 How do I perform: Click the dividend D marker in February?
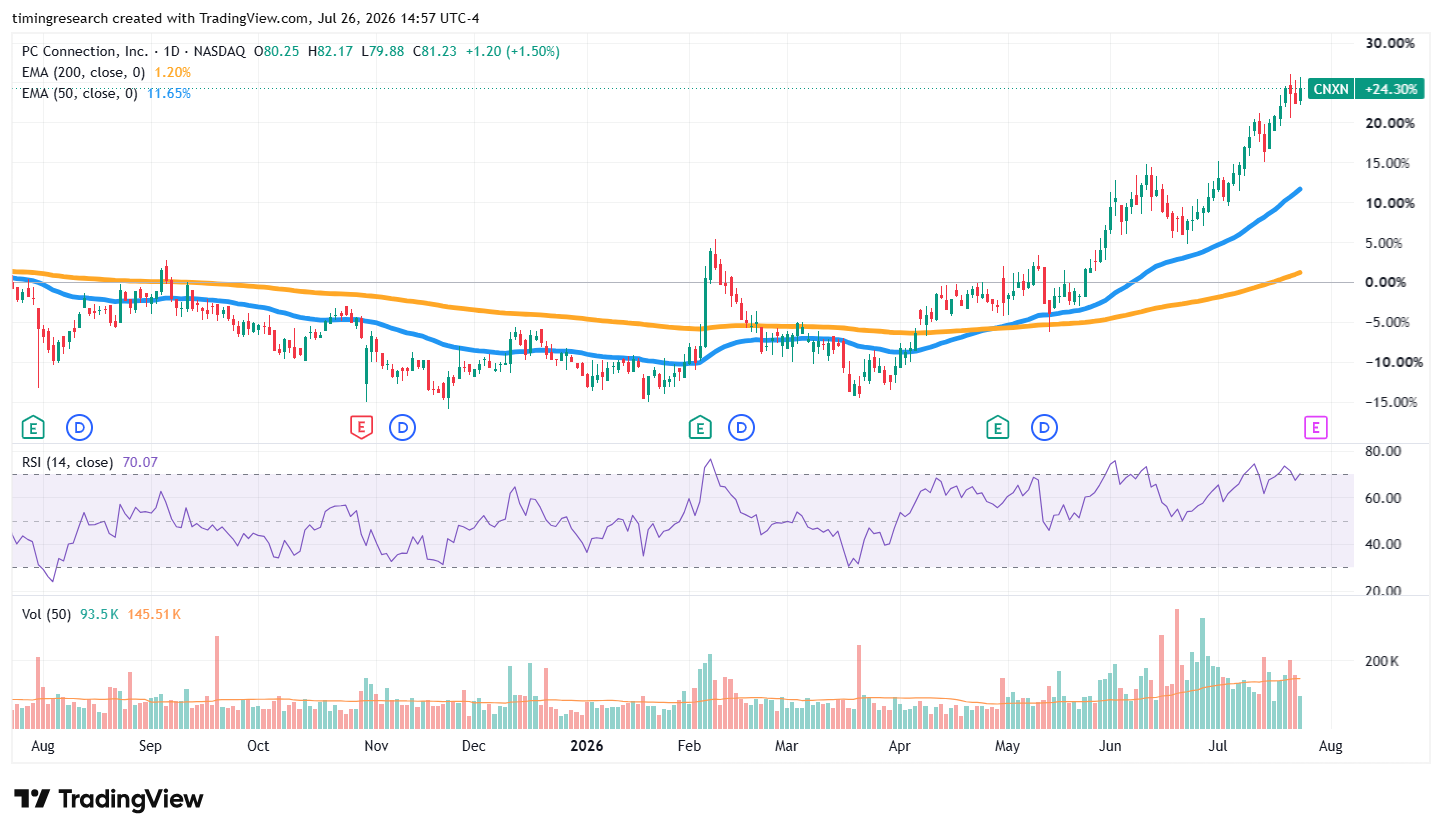[x=741, y=428]
